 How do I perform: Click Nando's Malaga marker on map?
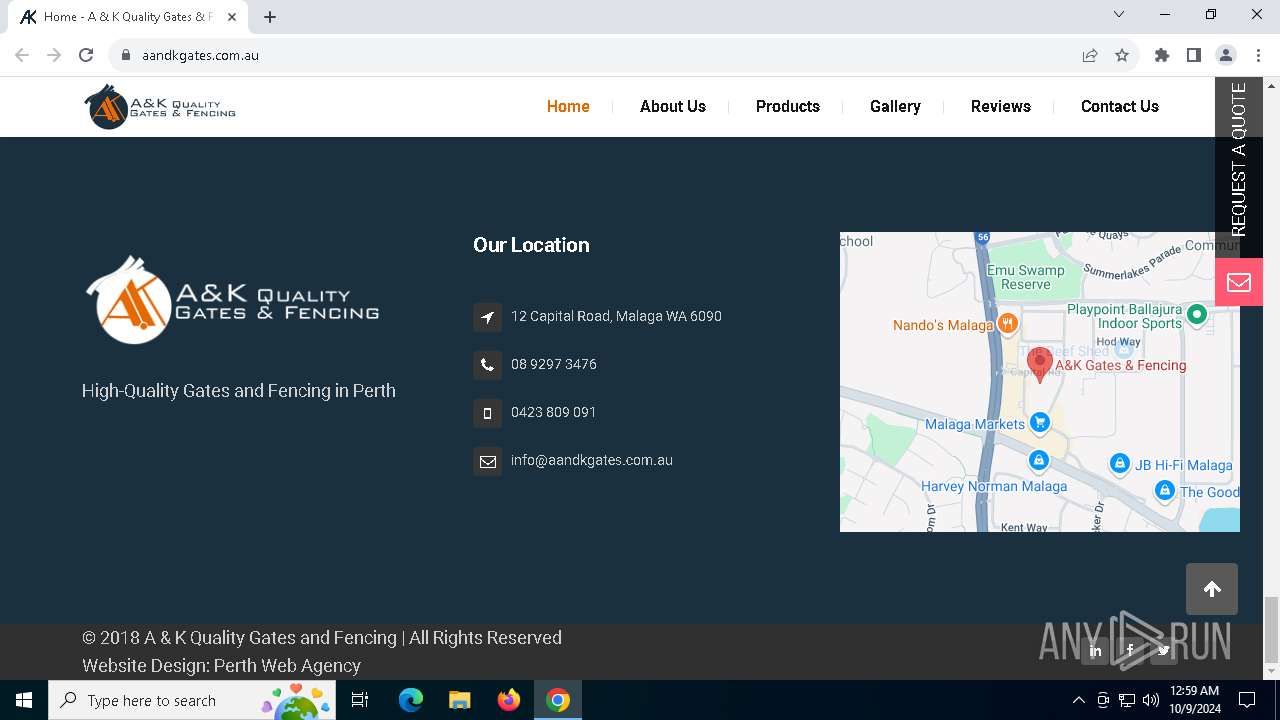1008,323
